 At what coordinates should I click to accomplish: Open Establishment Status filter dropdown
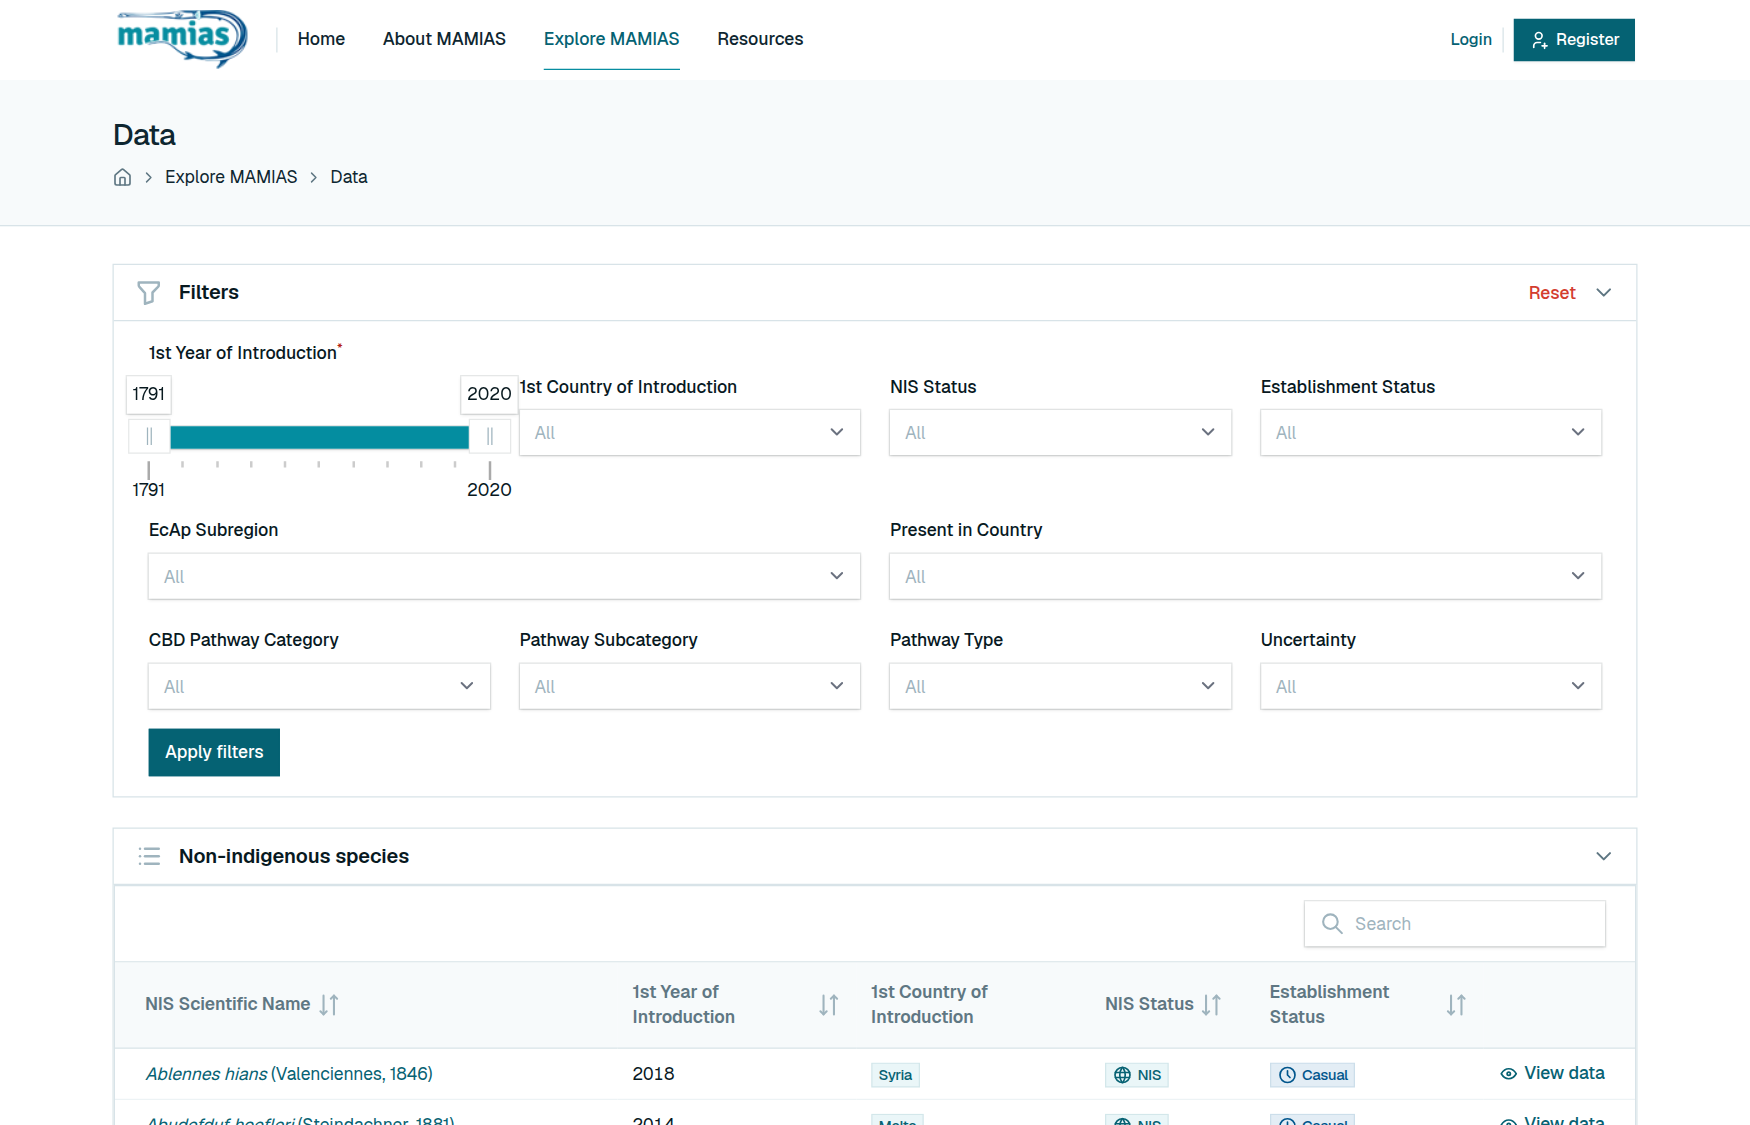point(1431,432)
